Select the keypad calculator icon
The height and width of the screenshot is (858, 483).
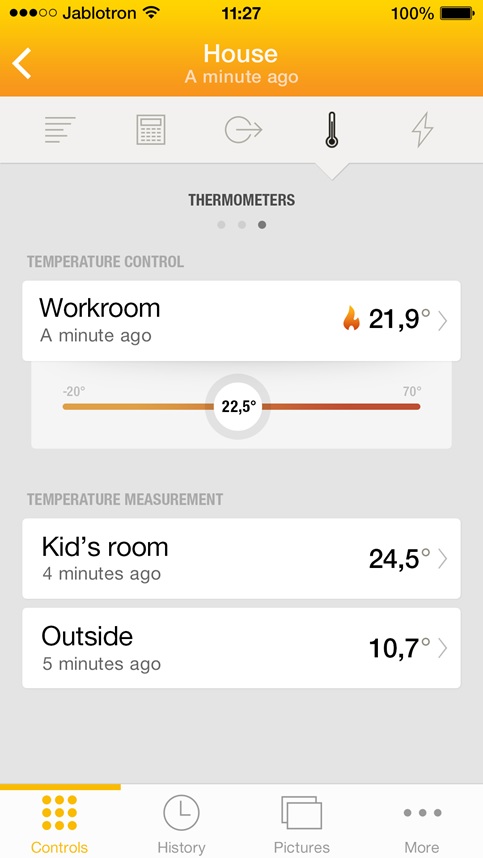coord(151,130)
